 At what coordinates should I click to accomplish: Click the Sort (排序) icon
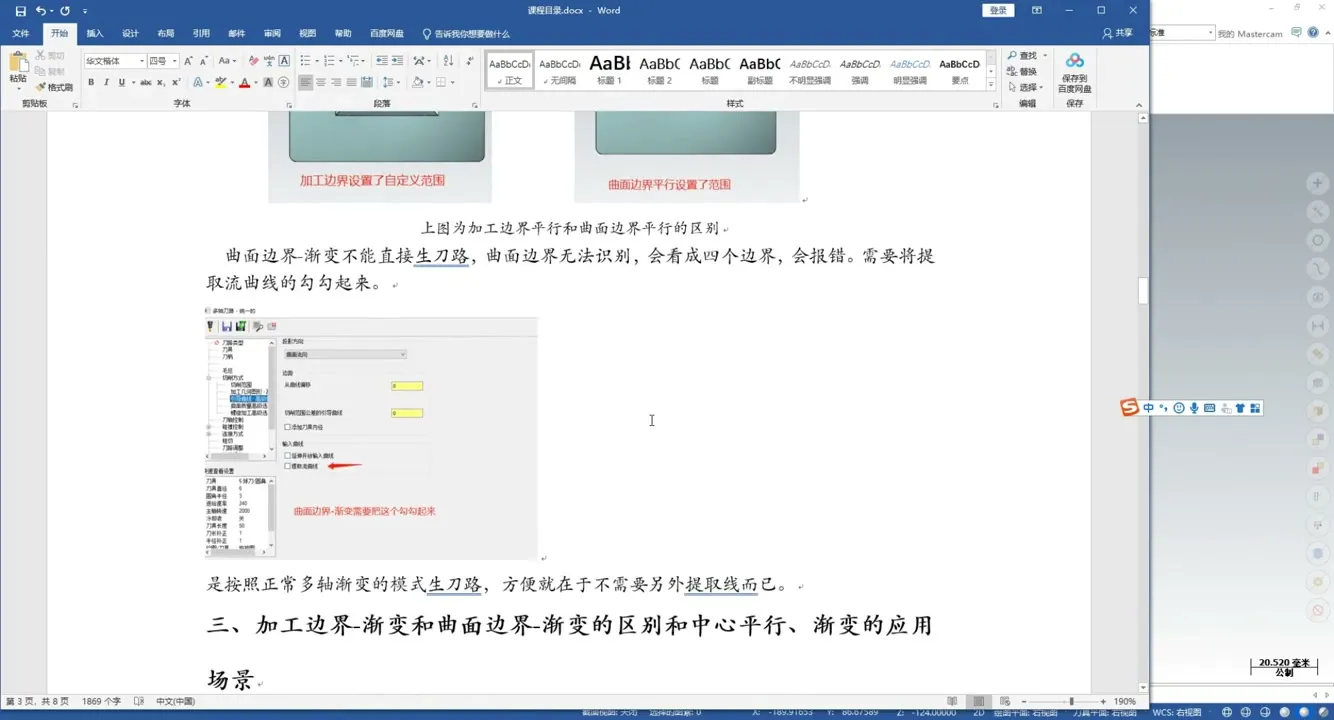coord(448,61)
